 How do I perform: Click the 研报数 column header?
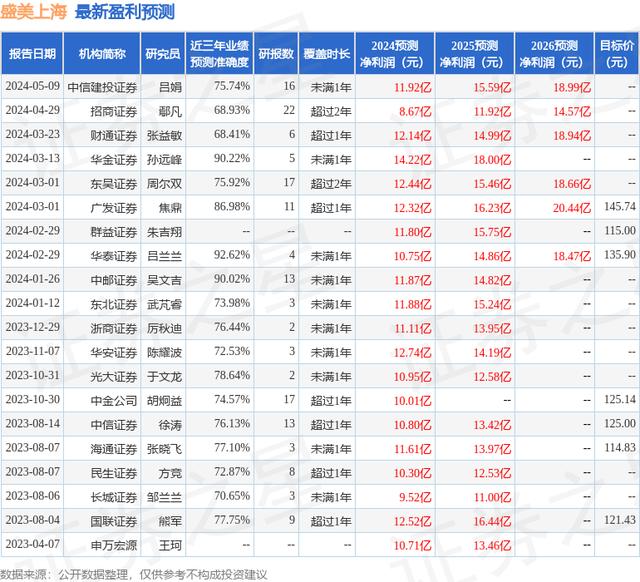[x=276, y=53]
